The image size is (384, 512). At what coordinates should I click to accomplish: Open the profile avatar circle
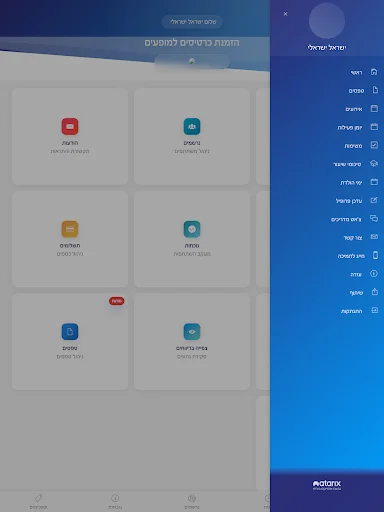point(327,21)
